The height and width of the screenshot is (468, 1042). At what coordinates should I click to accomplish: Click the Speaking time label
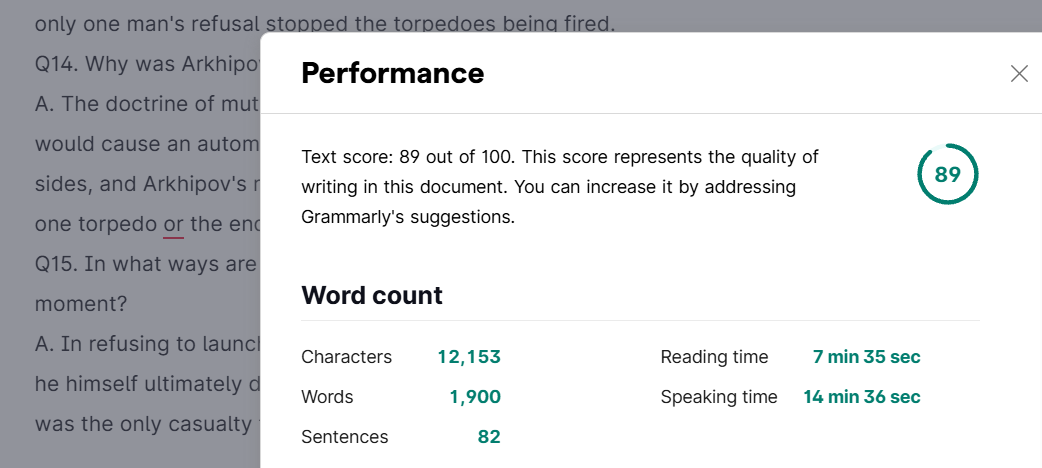719,397
